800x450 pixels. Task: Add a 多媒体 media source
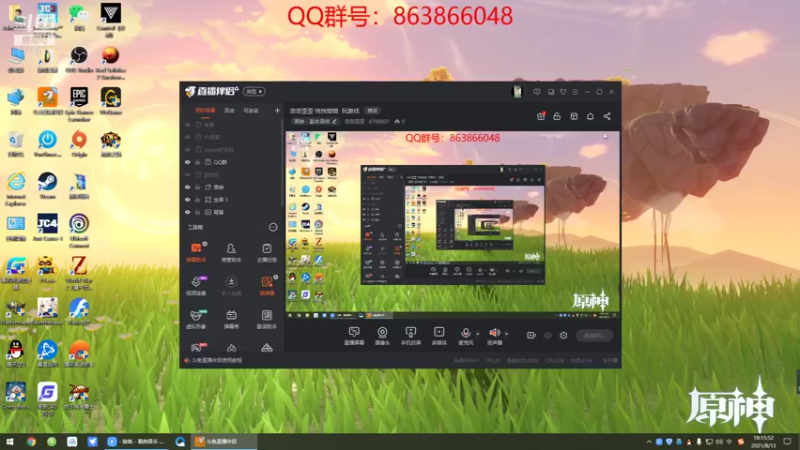click(439, 336)
